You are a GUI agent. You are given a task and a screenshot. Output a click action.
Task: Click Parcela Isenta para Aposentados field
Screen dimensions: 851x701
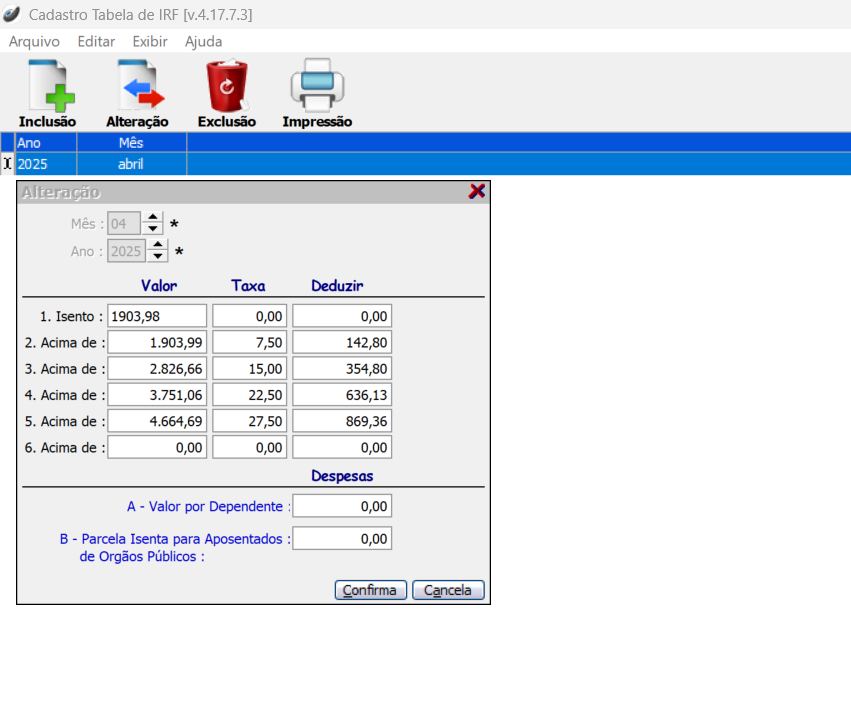click(x=342, y=539)
